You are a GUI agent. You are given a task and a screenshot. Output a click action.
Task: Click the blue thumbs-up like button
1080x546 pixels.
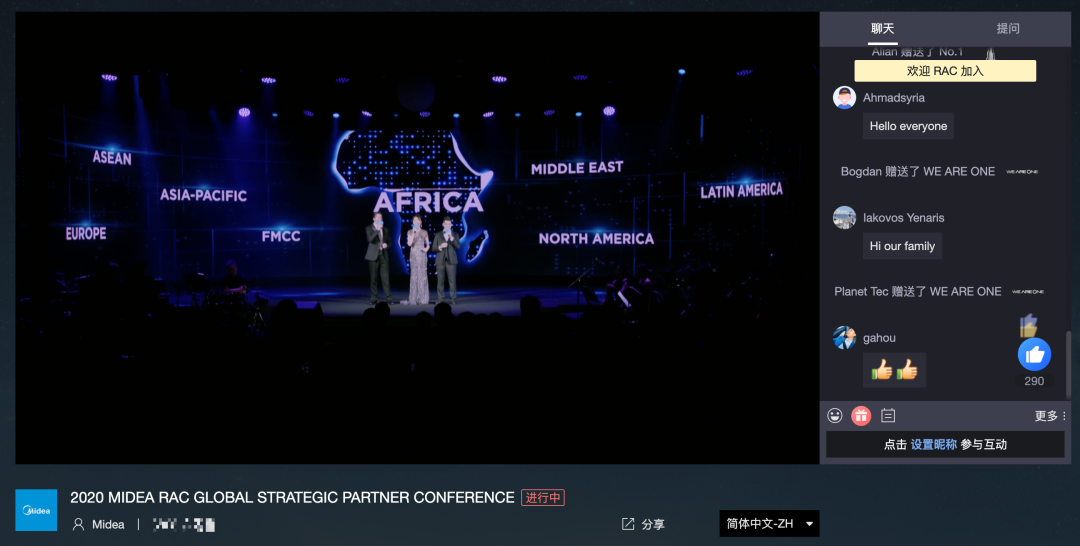coord(1034,354)
